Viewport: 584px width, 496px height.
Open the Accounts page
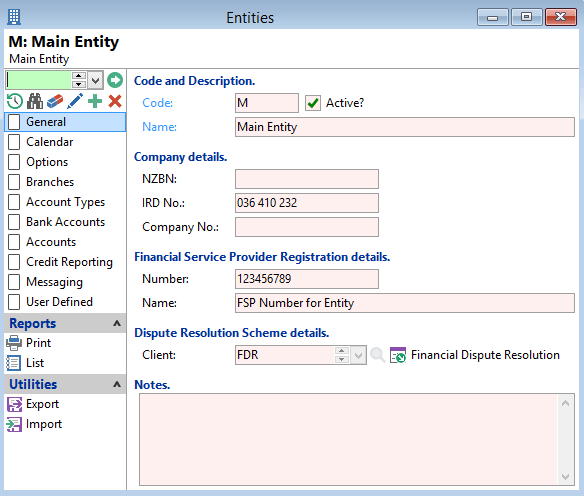pyautogui.click(x=65, y=242)
